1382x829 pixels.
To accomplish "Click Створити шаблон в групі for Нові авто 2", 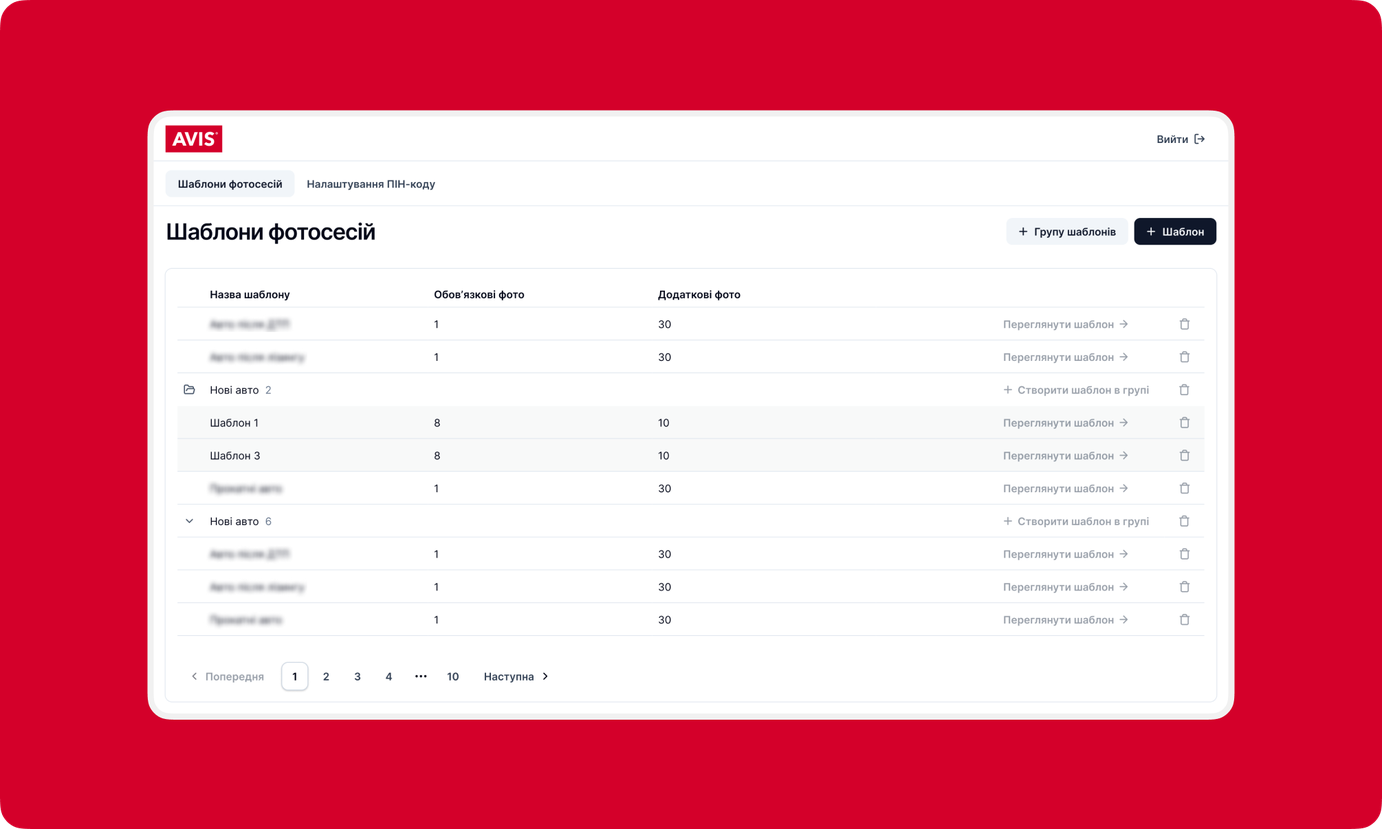I will click(1076, 390).
